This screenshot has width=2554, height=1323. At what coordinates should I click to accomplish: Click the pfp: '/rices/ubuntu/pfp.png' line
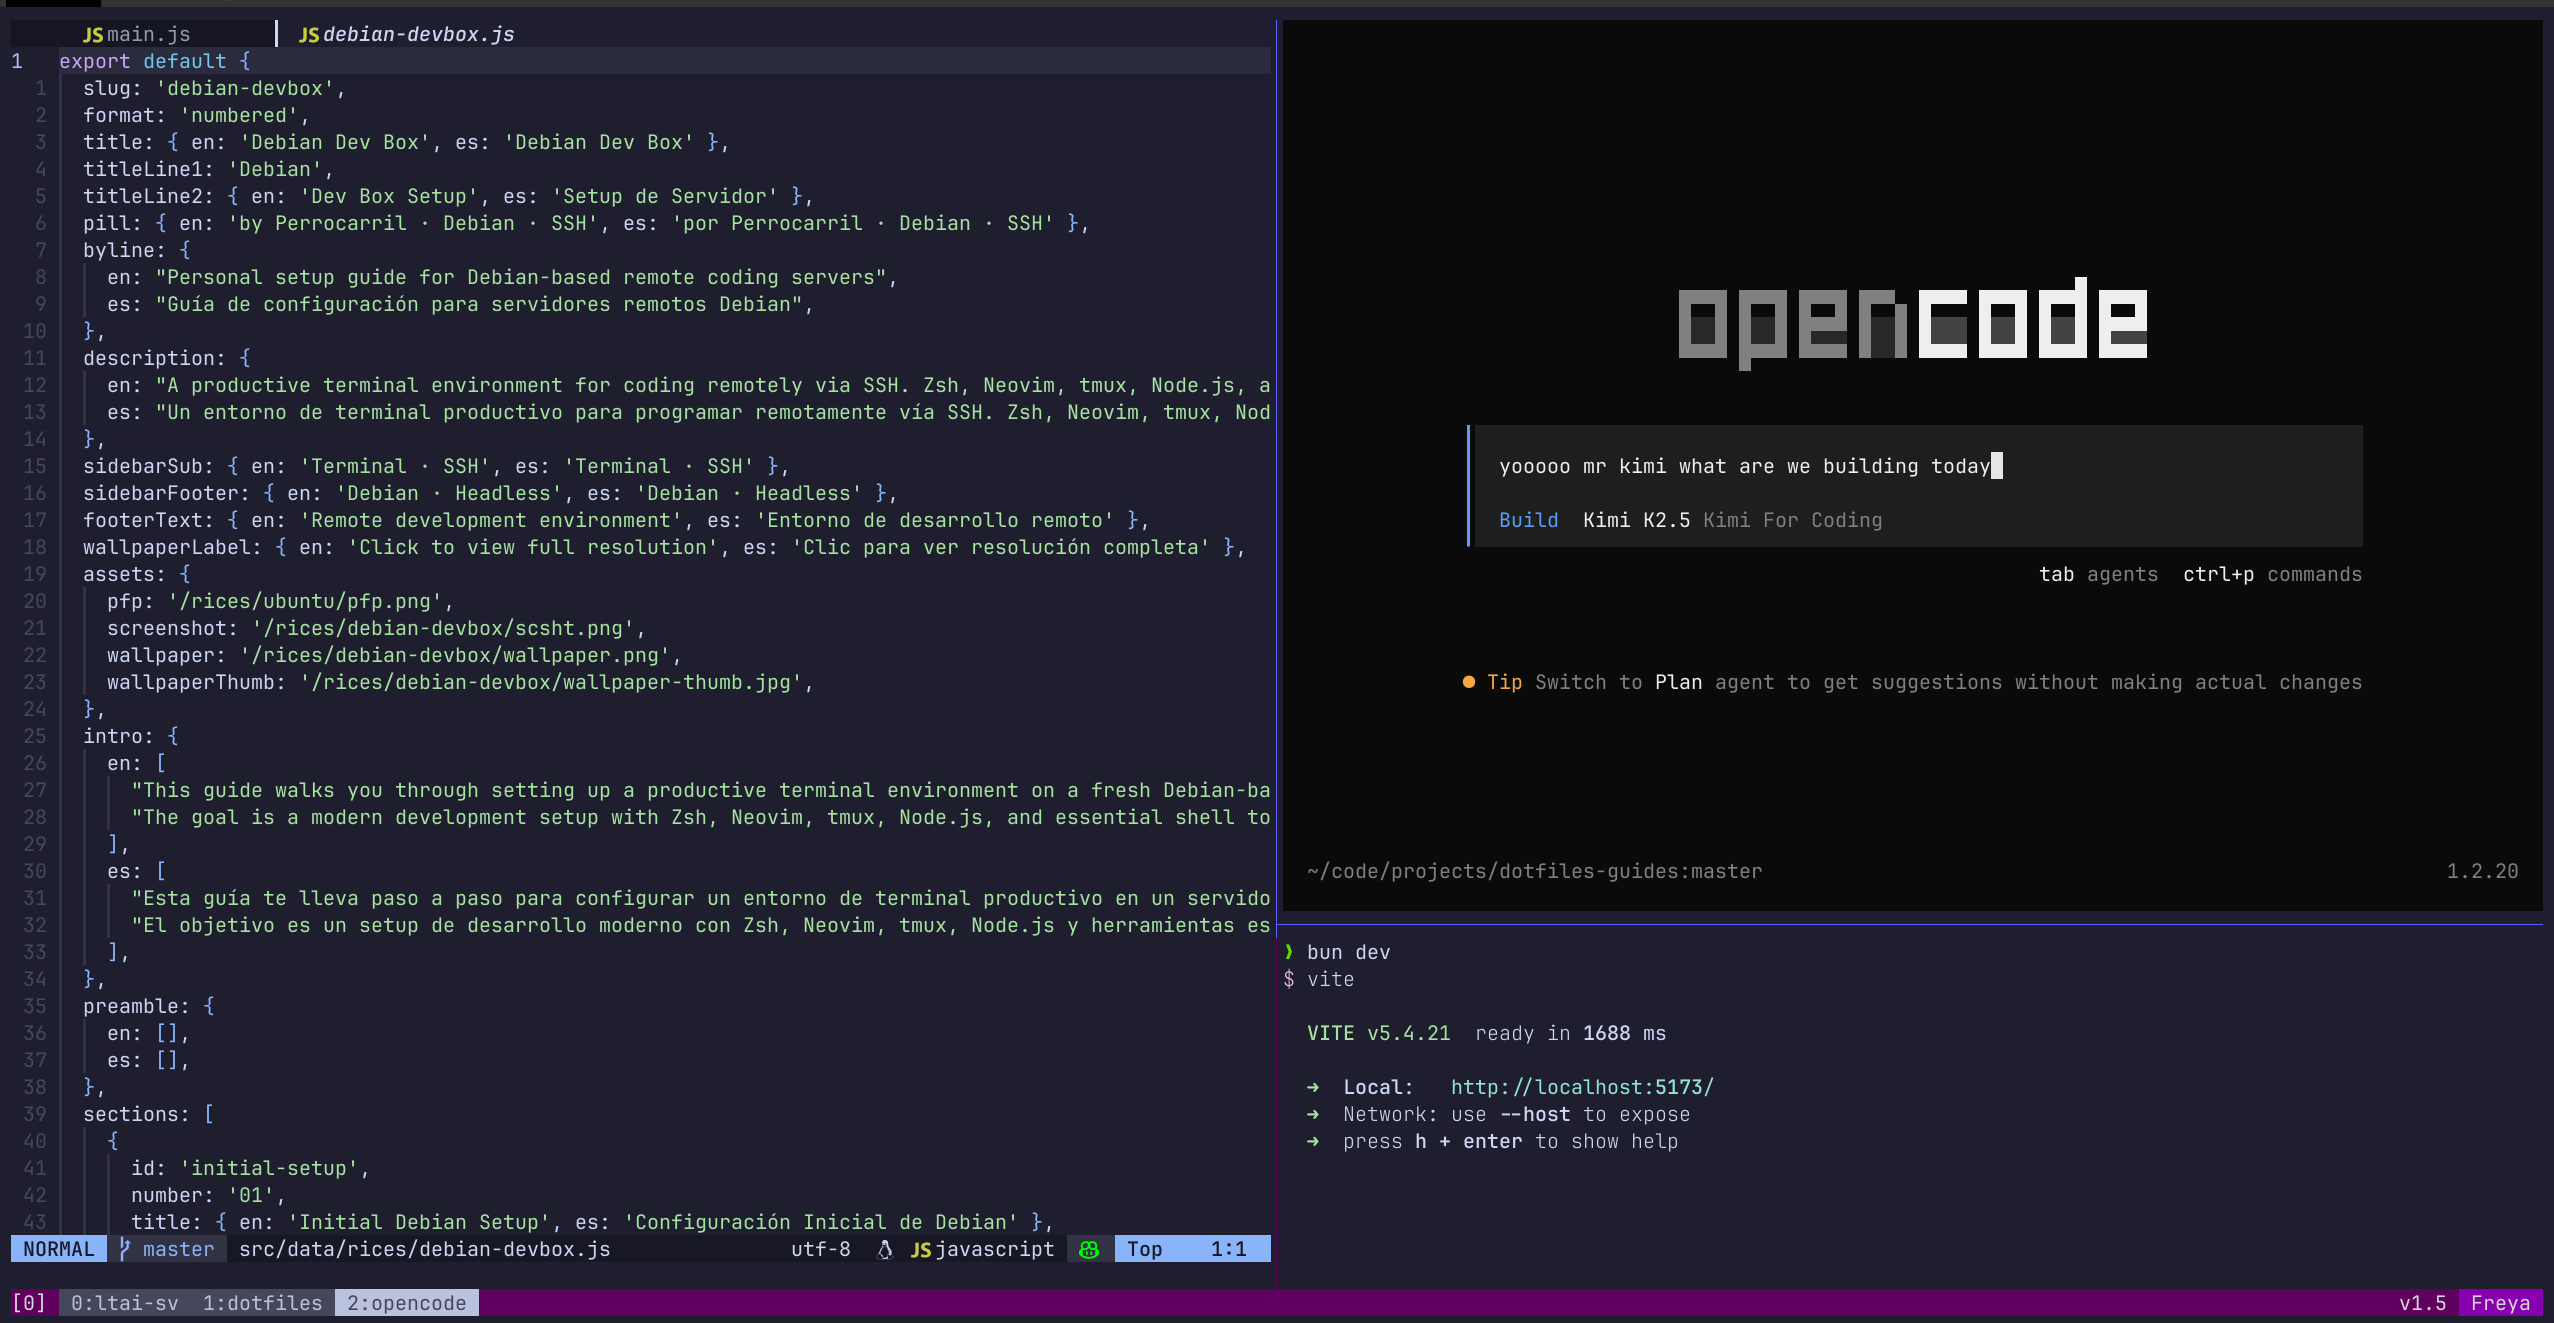(x=280, y=601)
